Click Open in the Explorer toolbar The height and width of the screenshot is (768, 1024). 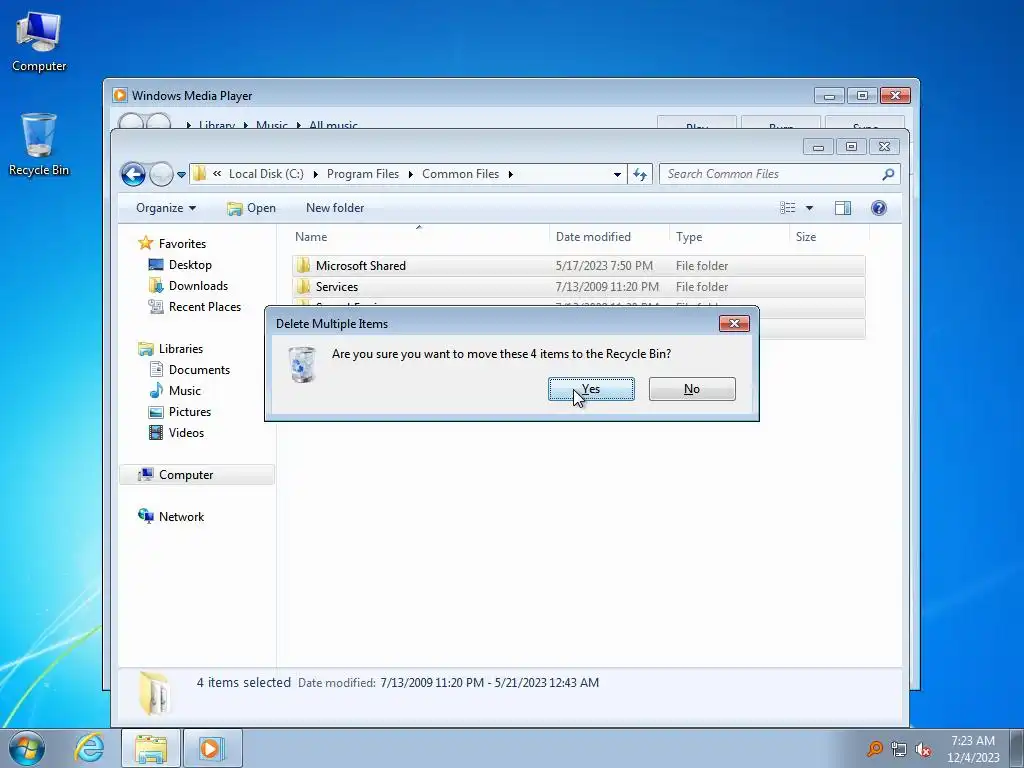coord(251,208)
